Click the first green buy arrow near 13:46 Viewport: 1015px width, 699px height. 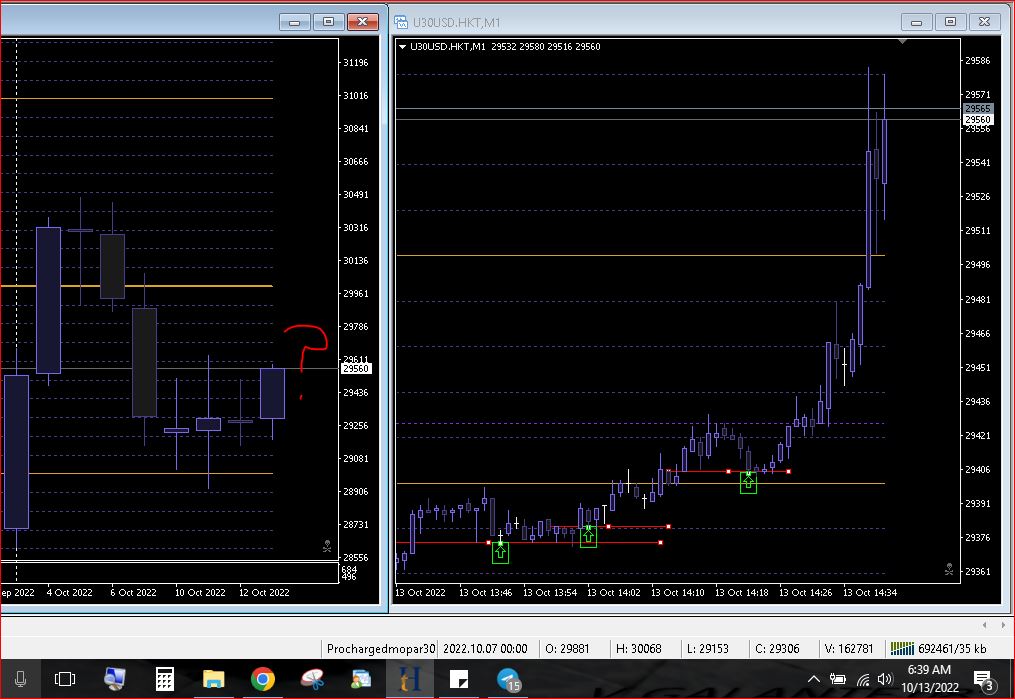(500, 551)
